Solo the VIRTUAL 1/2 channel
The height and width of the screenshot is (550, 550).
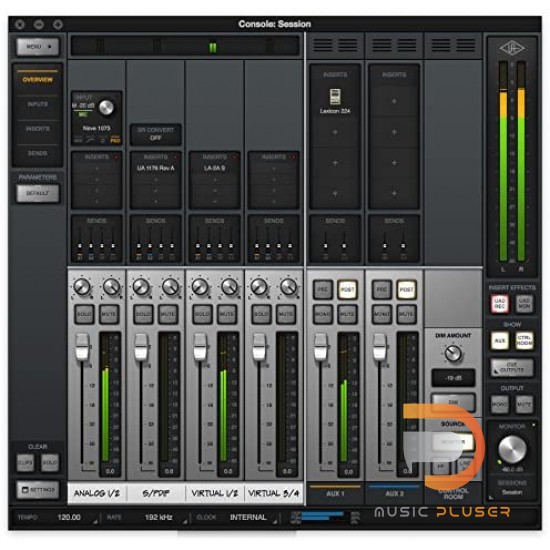pos(202,314)
